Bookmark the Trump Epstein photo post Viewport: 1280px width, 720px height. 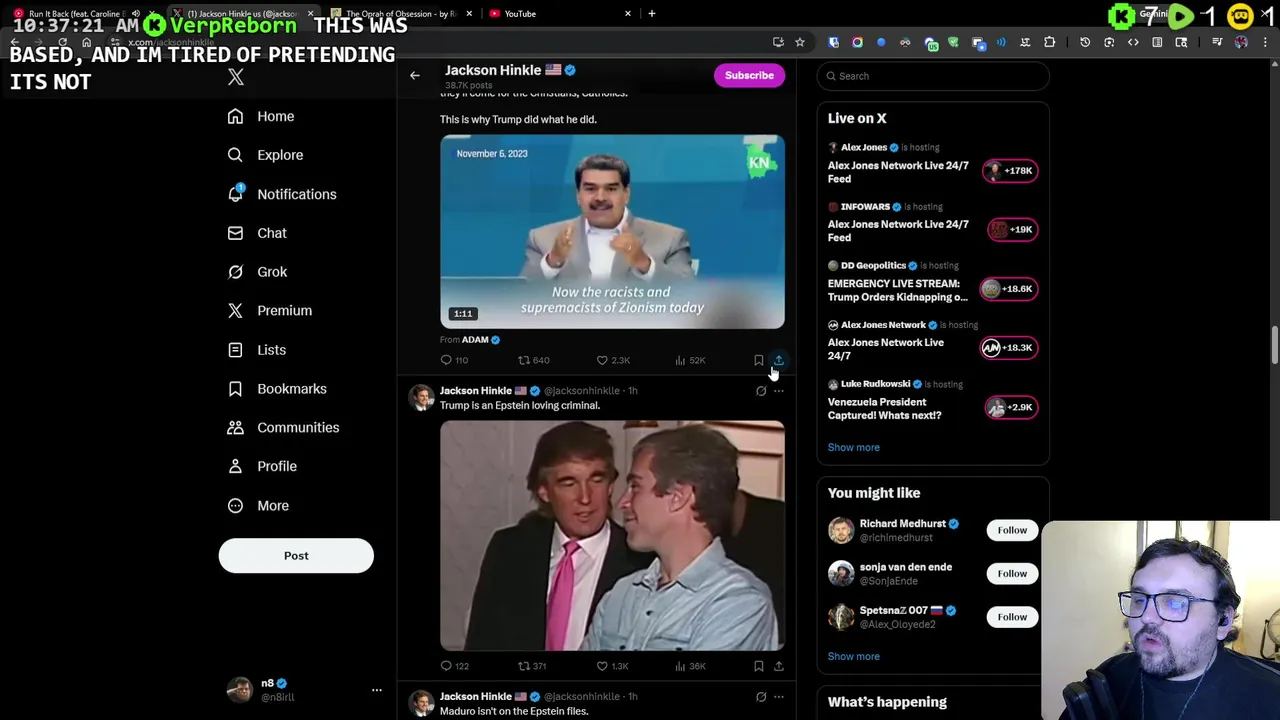758,666
